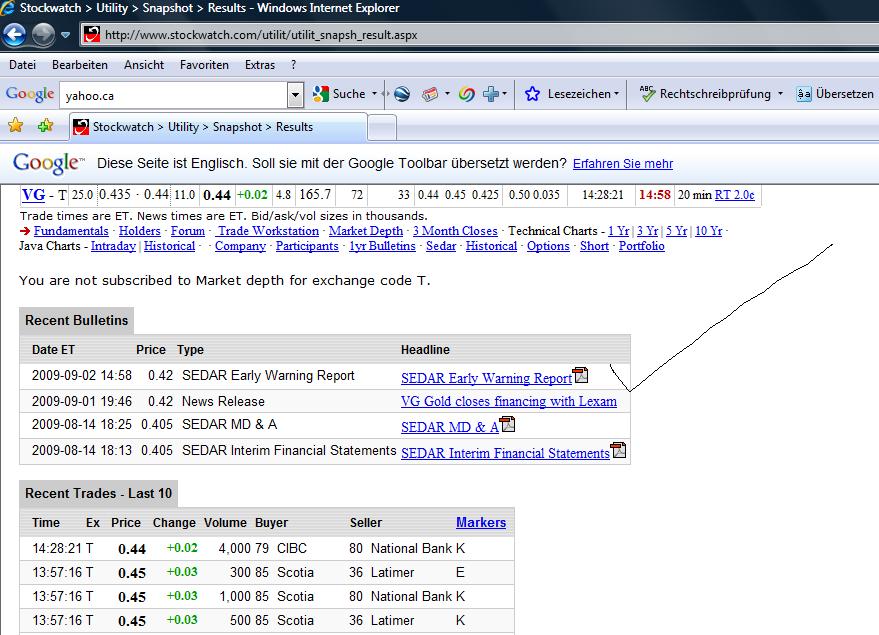This screenshot has height=635, width=879.
Task: Open the Market Depth link
Action: click(366, 231)
